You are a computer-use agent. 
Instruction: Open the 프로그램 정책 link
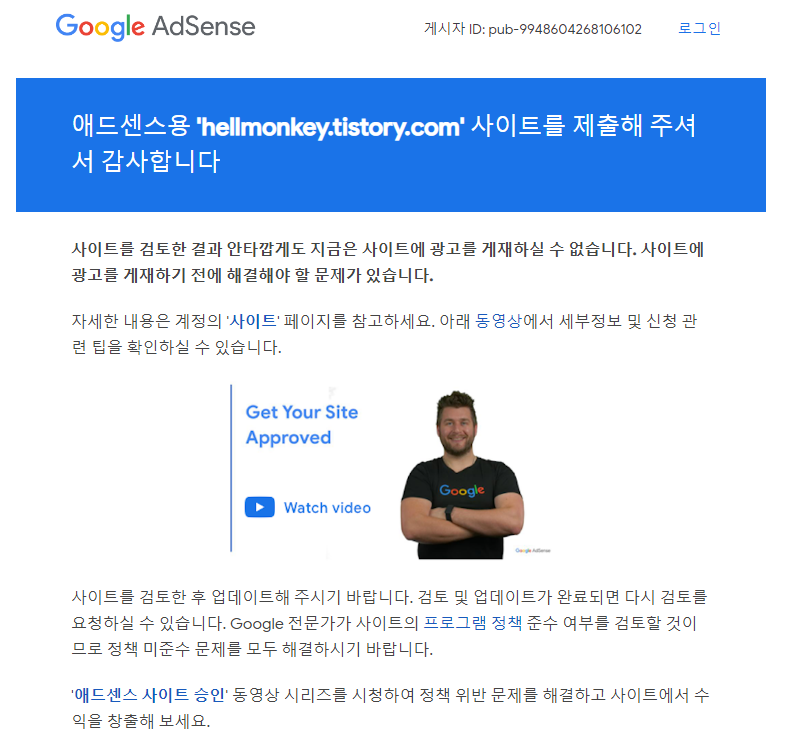click(472, 623)
